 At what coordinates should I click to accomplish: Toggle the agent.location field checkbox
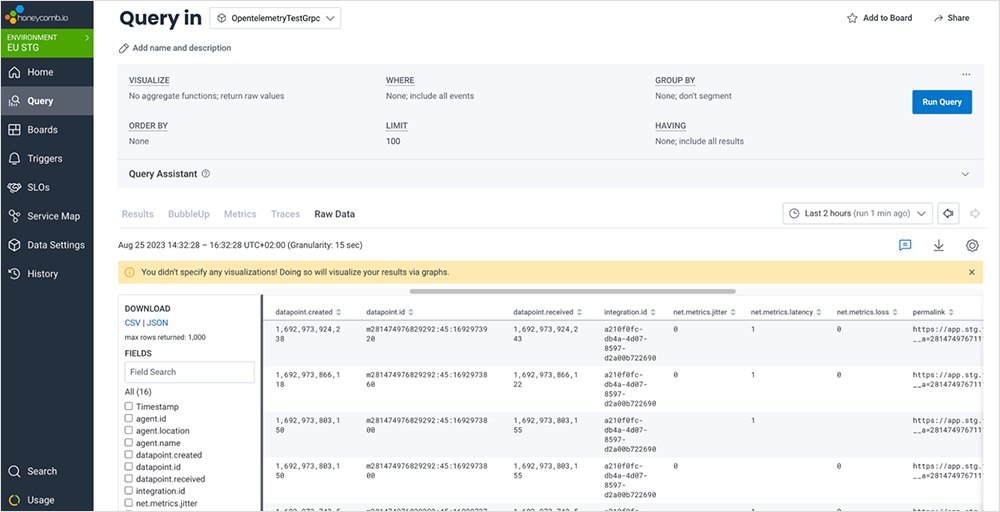click(129, 431)
